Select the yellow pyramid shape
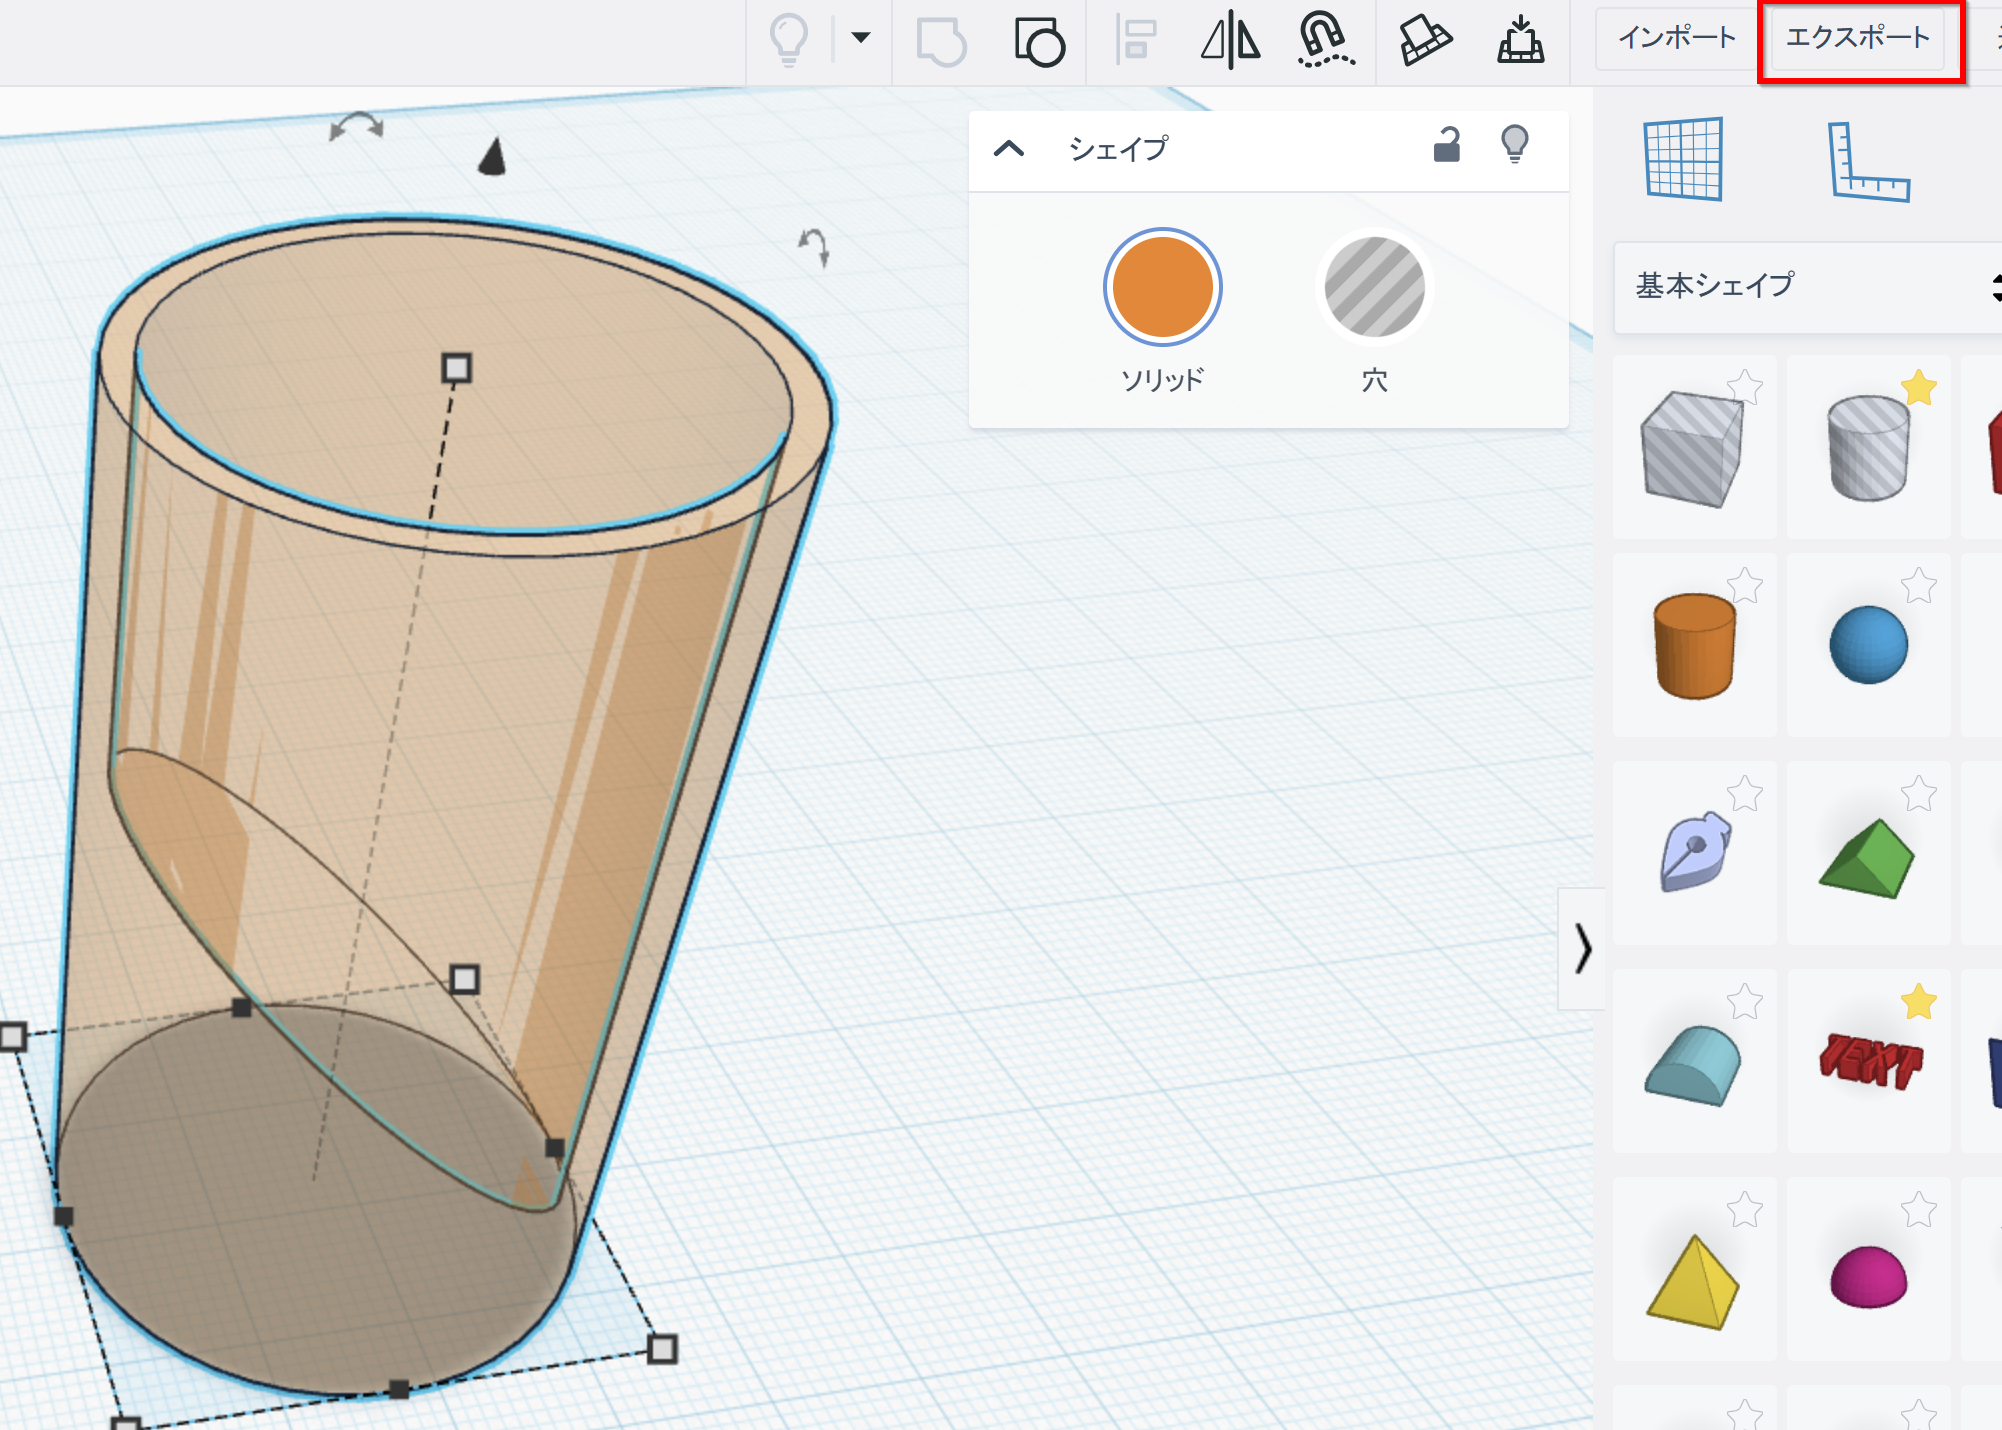This screenshot has height=1430, width=2002. (1693, 1282)
